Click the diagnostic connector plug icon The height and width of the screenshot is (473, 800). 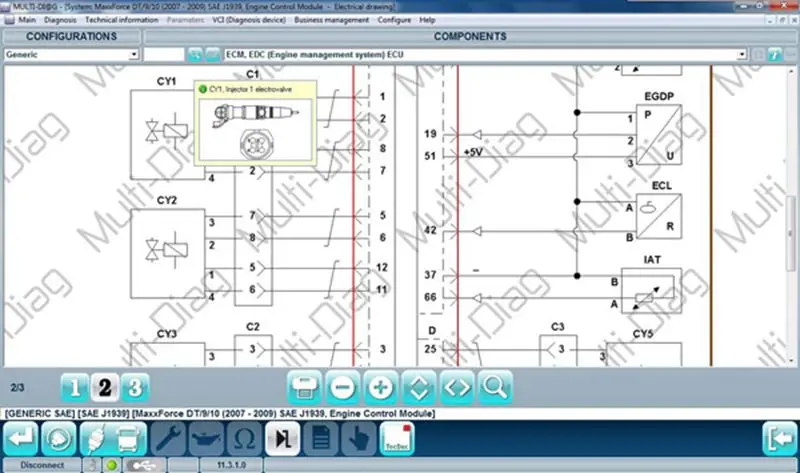point(95,438)
